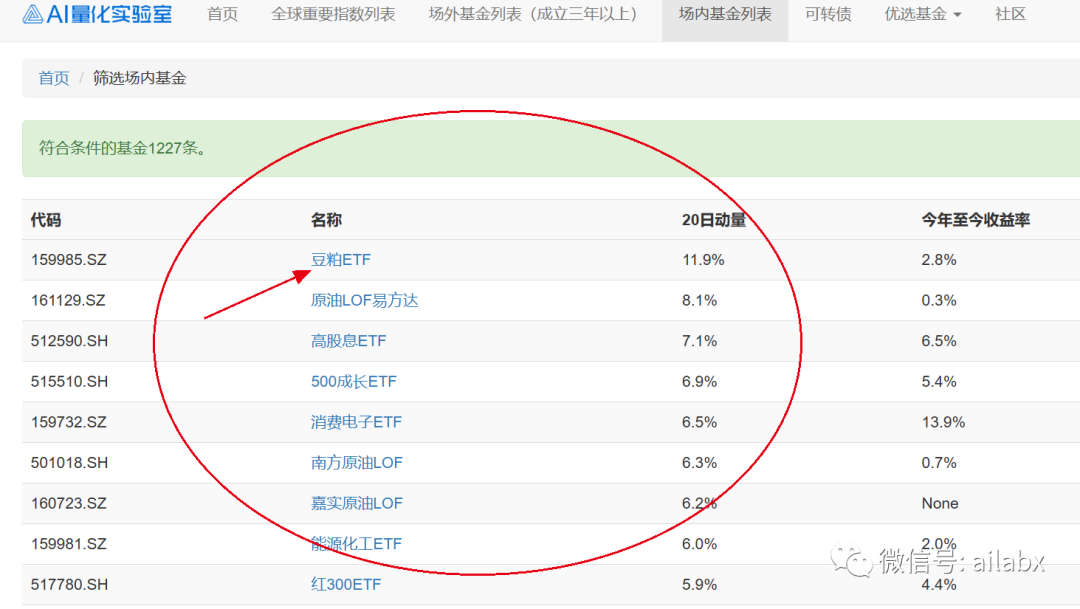Click code cell 159981.SZ

coord(69,544)
